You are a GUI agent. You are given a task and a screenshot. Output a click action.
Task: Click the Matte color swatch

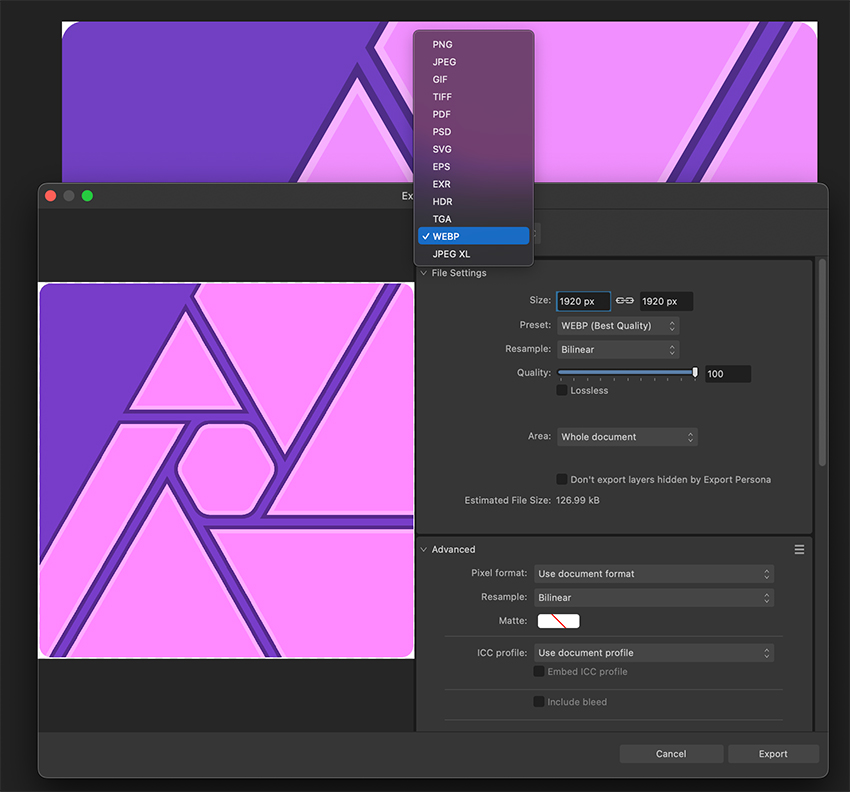tap(558, 620)
